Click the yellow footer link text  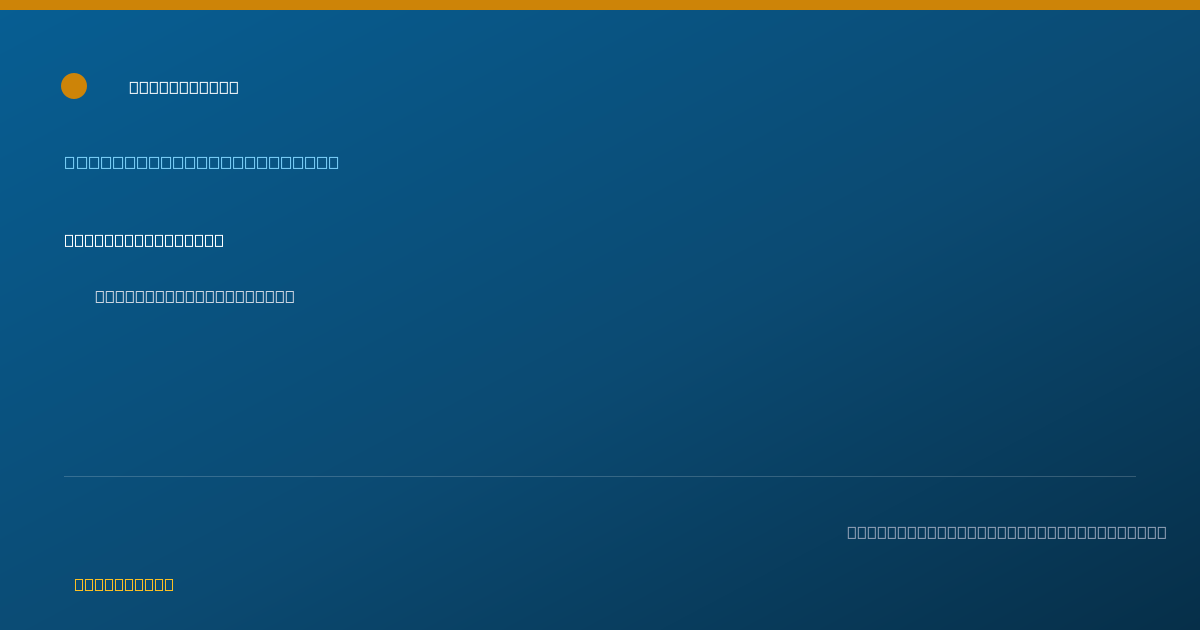tap(124, 584)
